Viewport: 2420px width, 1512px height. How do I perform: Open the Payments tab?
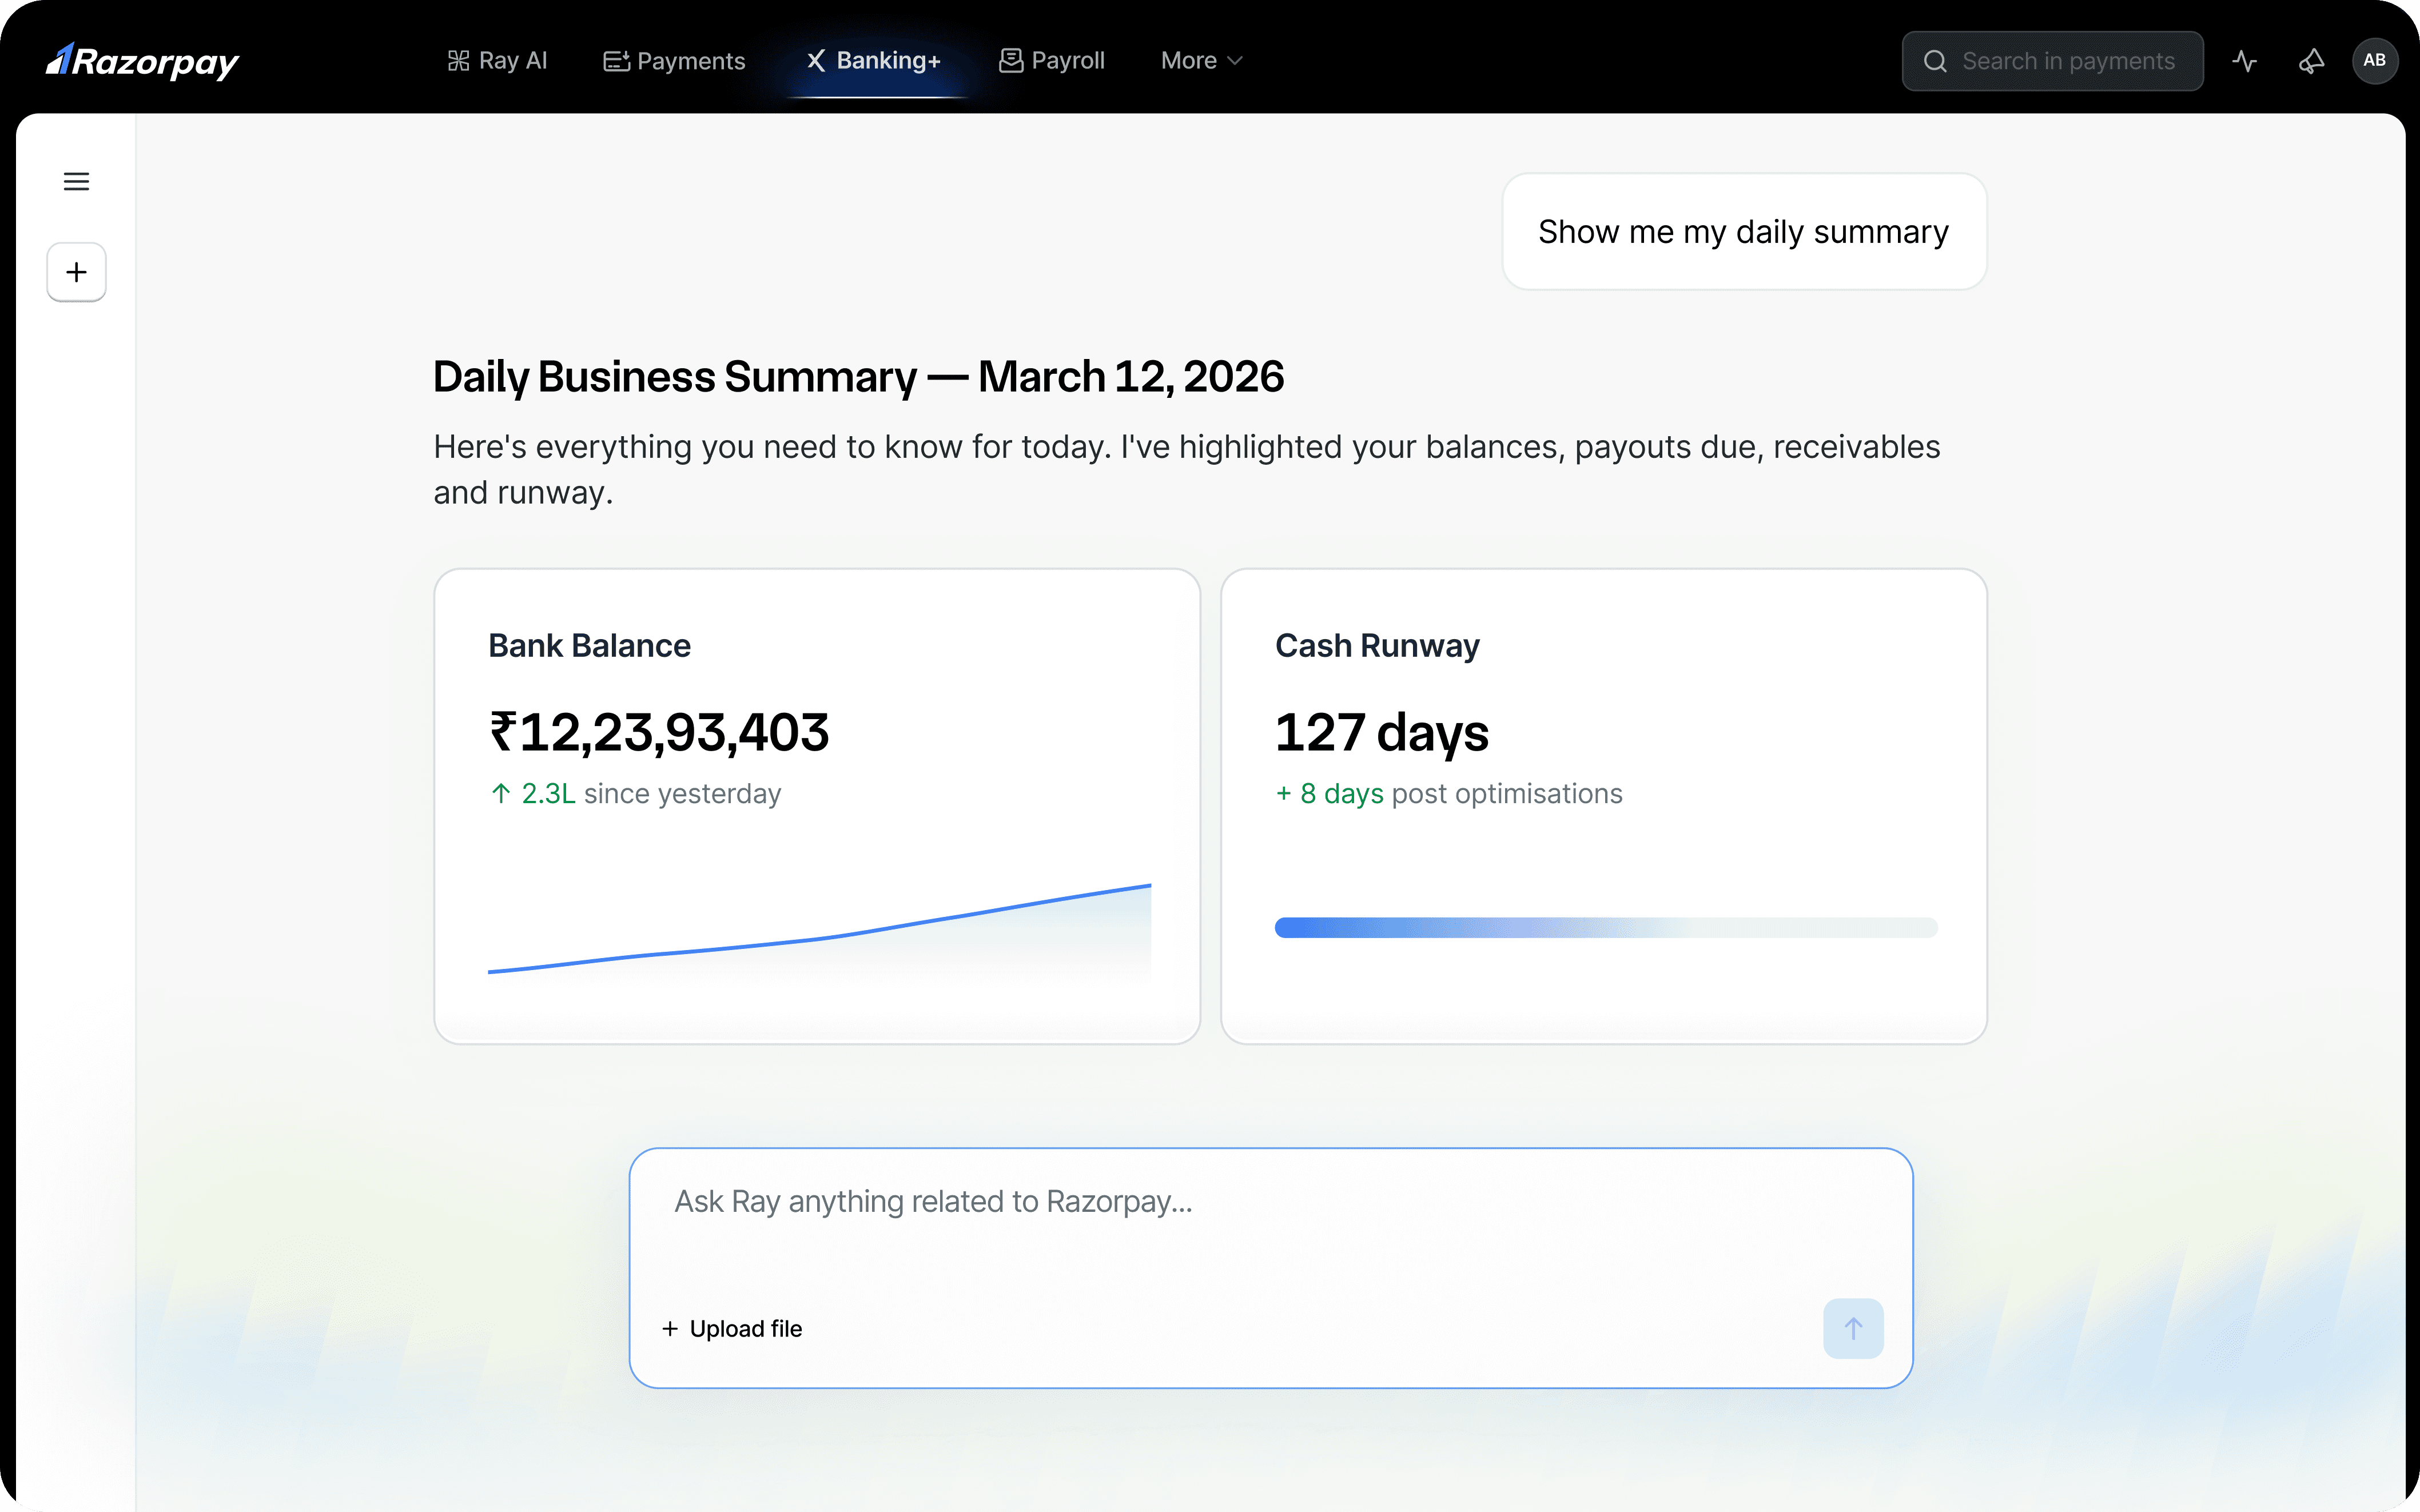tap(674, 61)
